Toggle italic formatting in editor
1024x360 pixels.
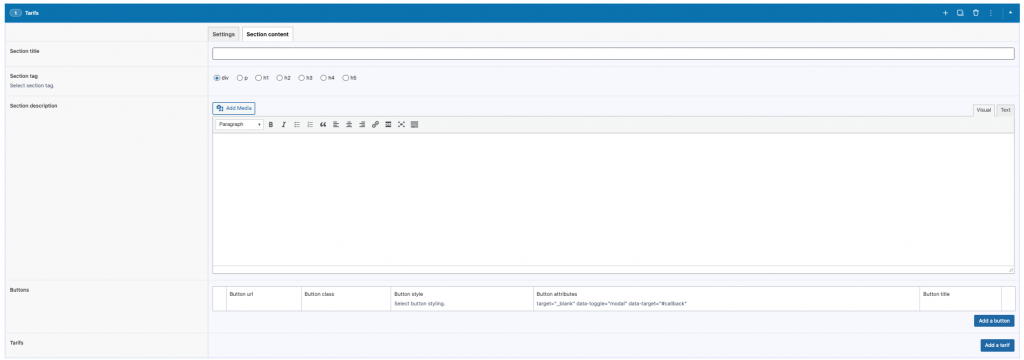pos(284,124)
